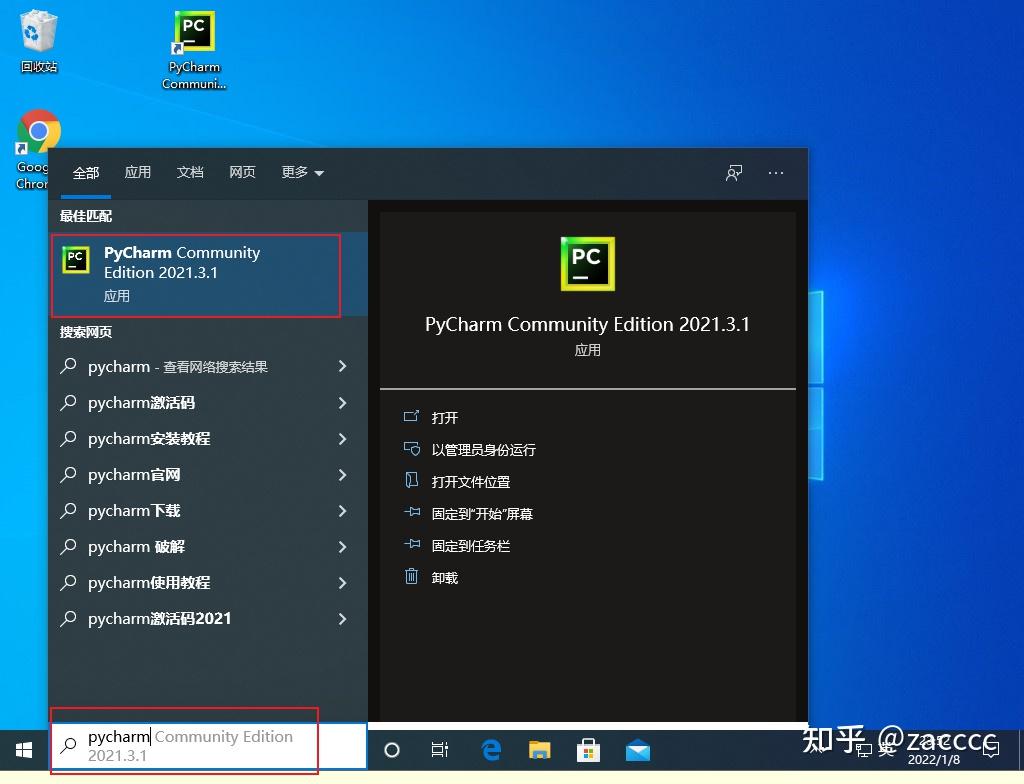Open File Explorer from the taskbar
1024x784 pixels.
[539, 750]
